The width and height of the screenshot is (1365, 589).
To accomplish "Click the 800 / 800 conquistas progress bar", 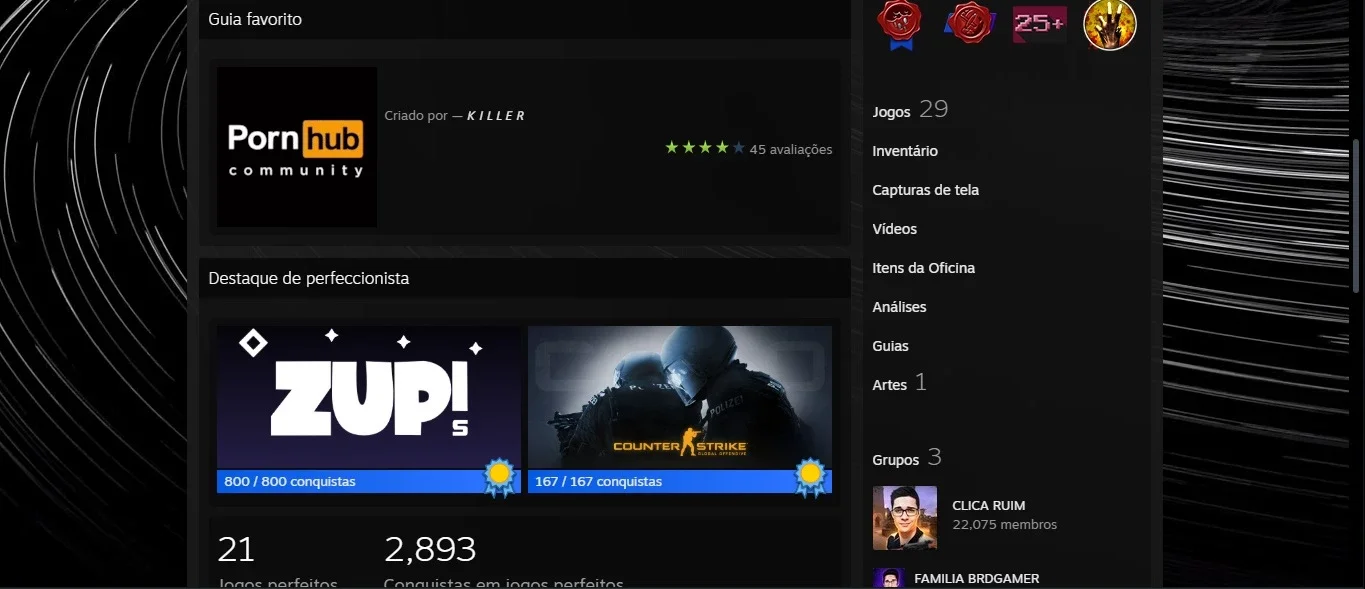I will click(369, 482).
